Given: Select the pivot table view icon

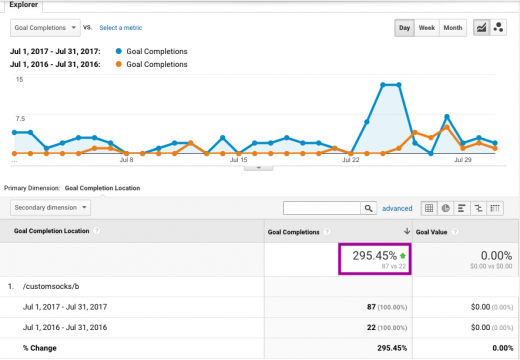Looking at the screenshot, I should tap(495, 208).
